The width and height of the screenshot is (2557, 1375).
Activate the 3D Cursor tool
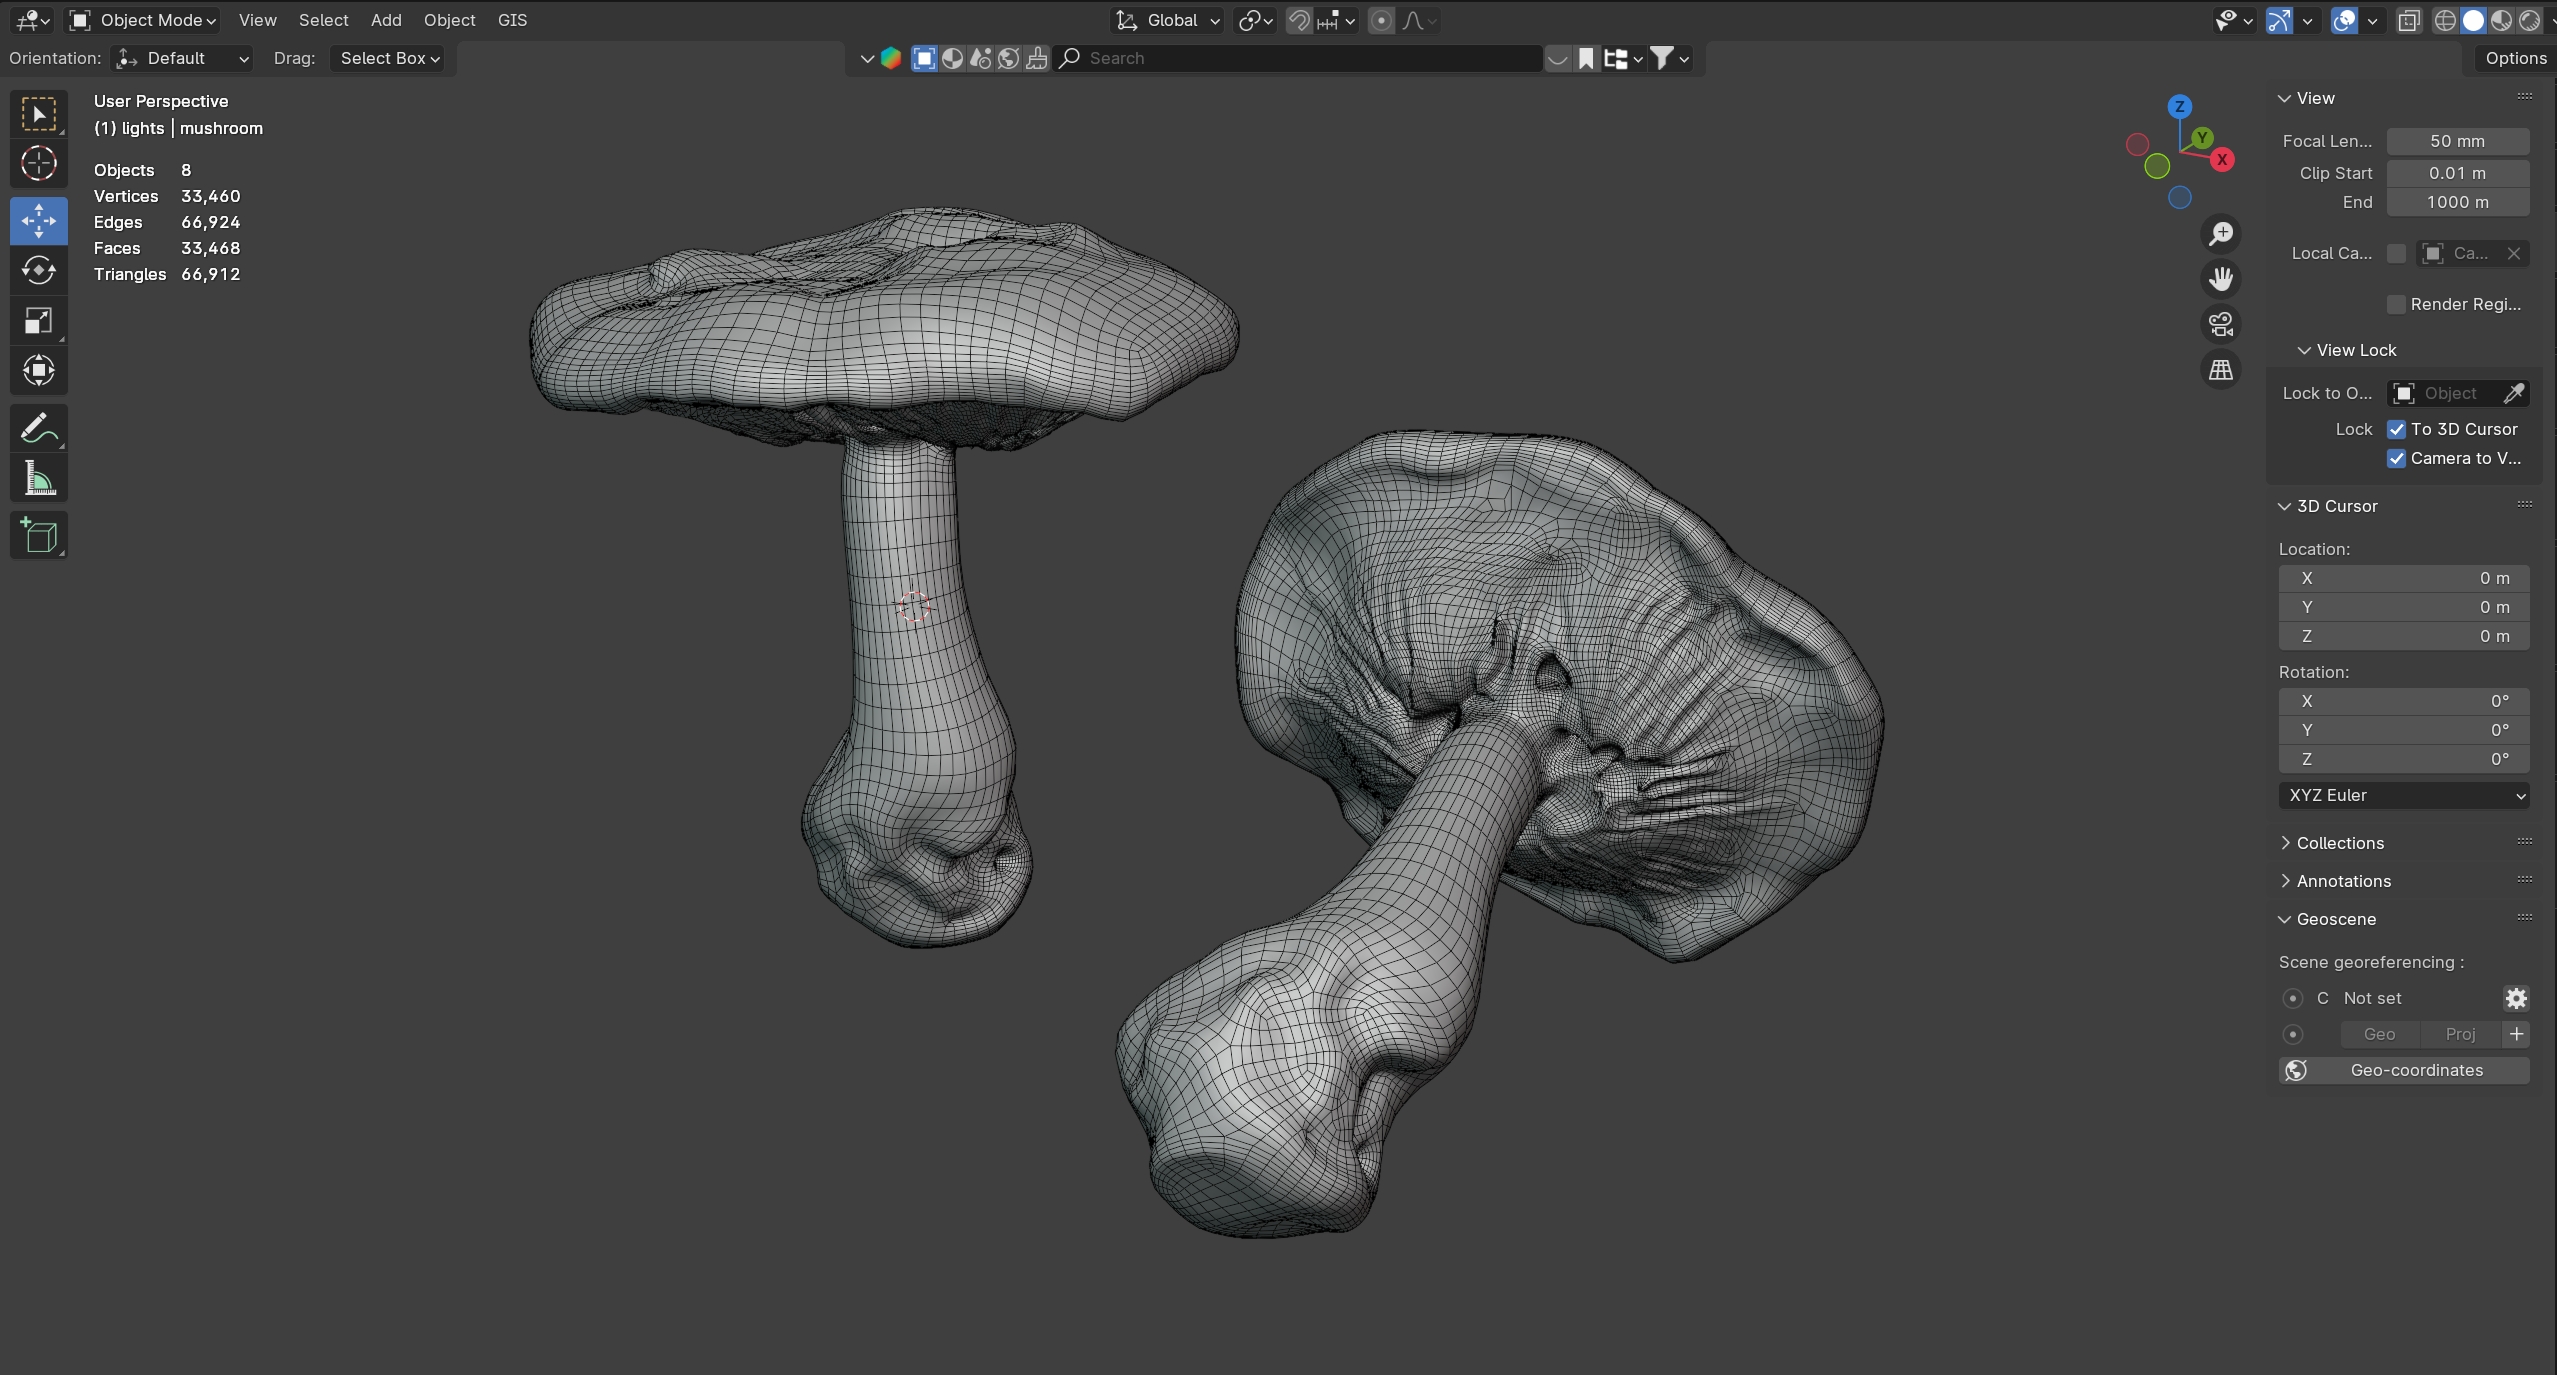click(x=38, y=163)
